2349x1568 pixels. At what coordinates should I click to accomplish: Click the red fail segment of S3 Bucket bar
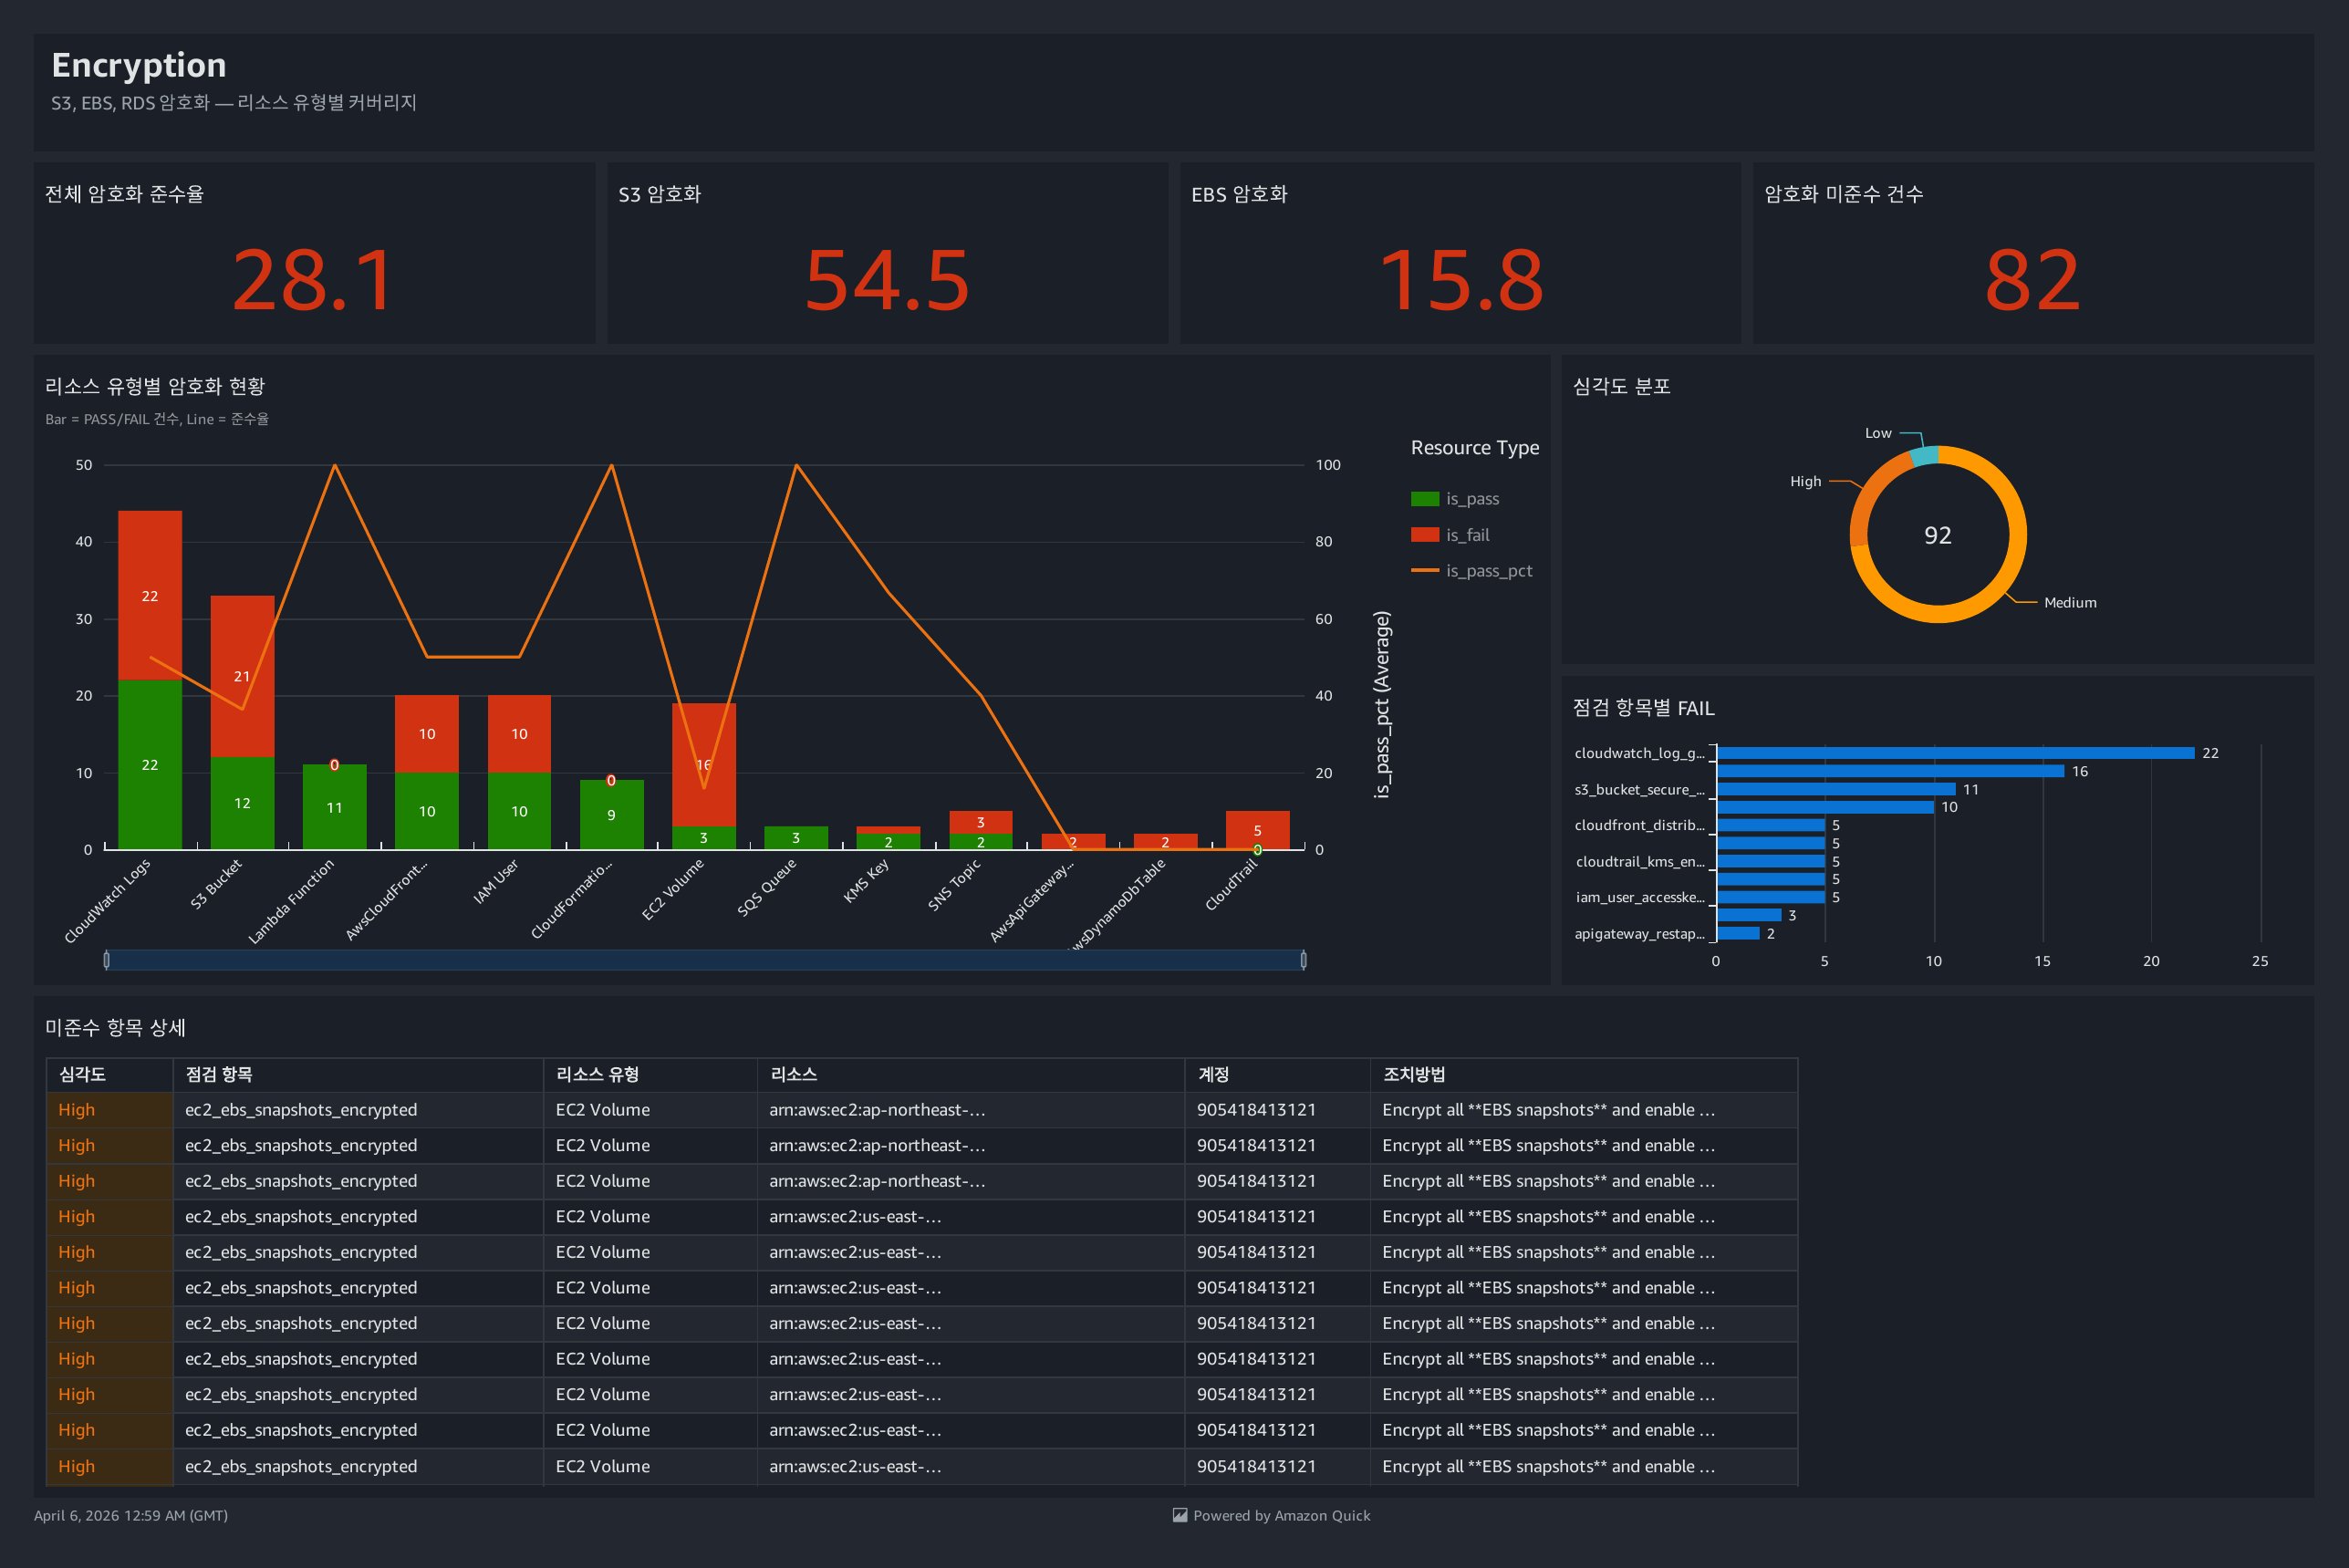click(x=242, y=677)
